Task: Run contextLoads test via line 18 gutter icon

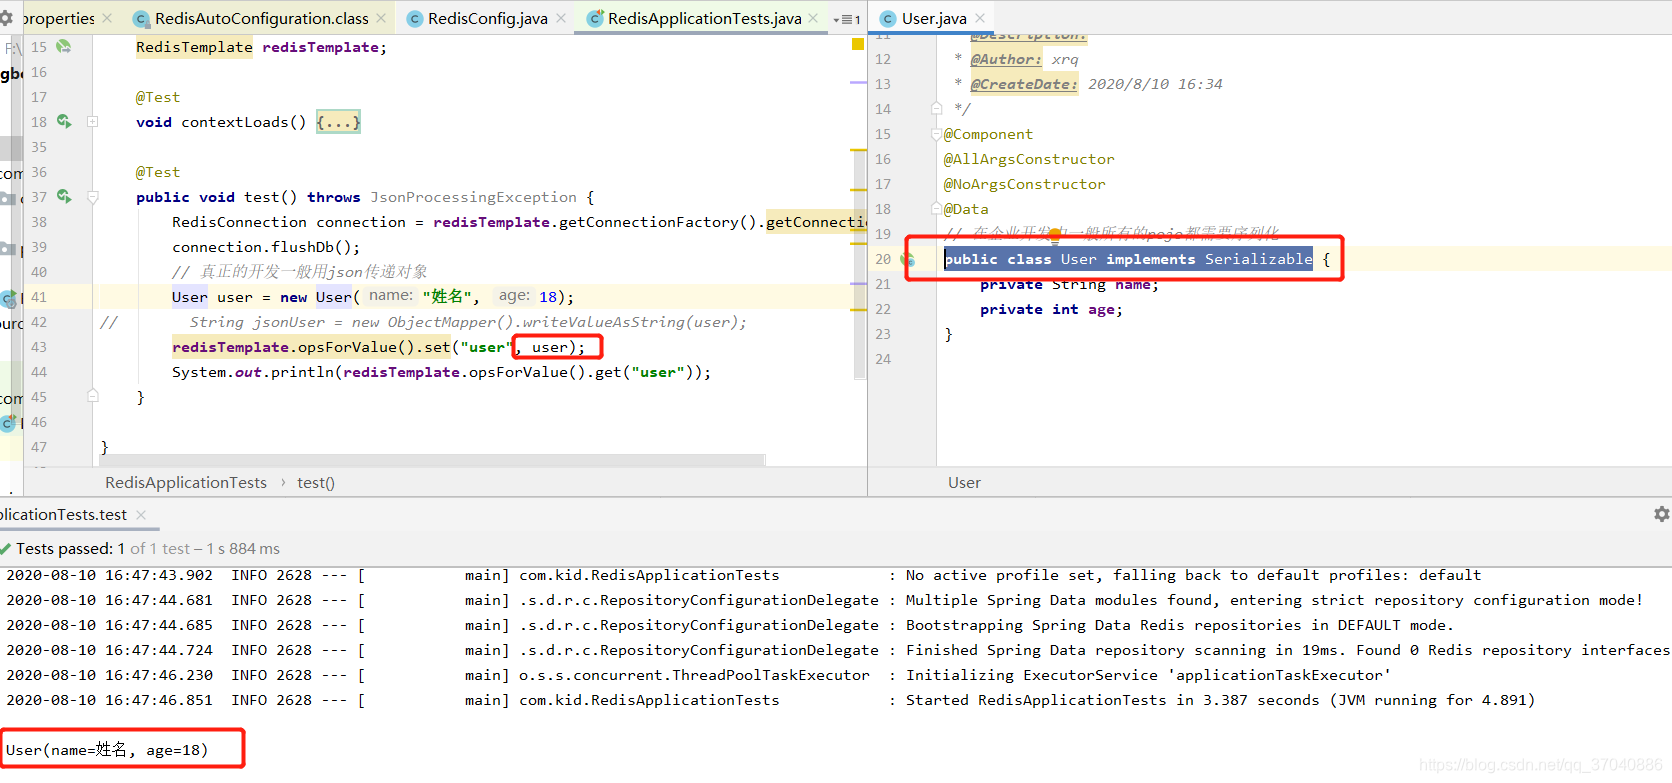Action: (64, 121)
